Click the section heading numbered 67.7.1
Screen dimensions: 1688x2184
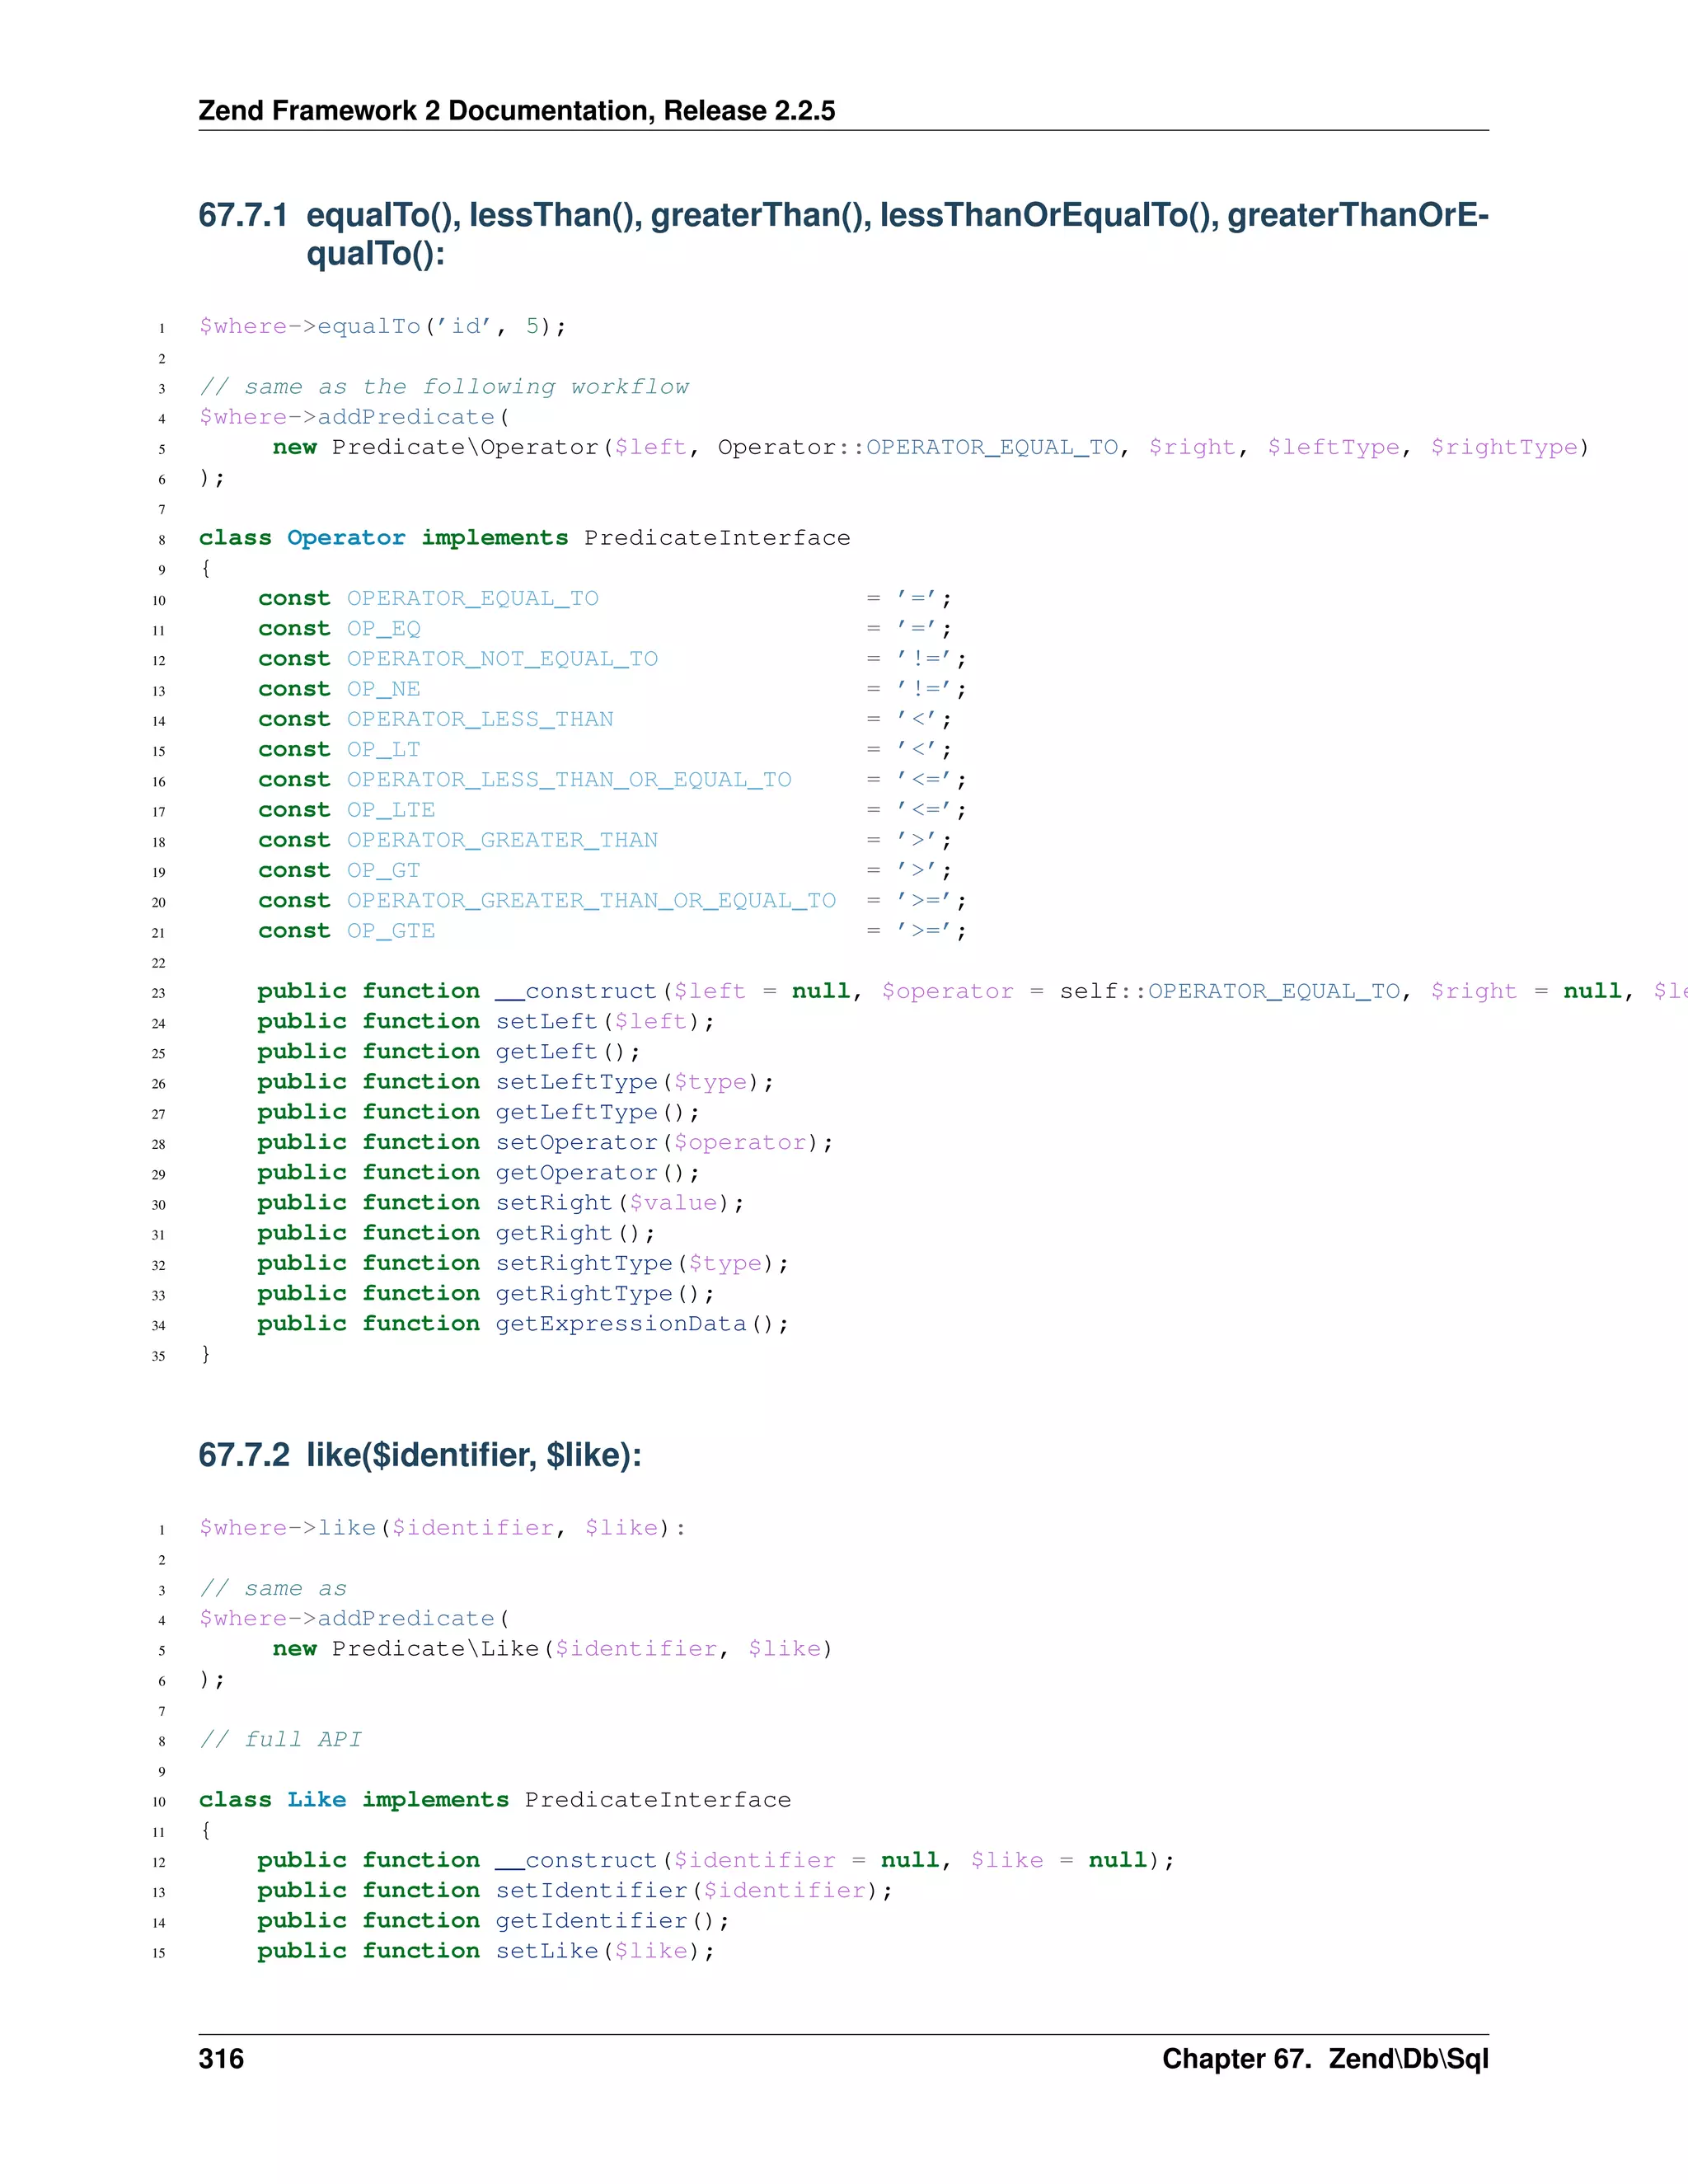click(843, 234)
